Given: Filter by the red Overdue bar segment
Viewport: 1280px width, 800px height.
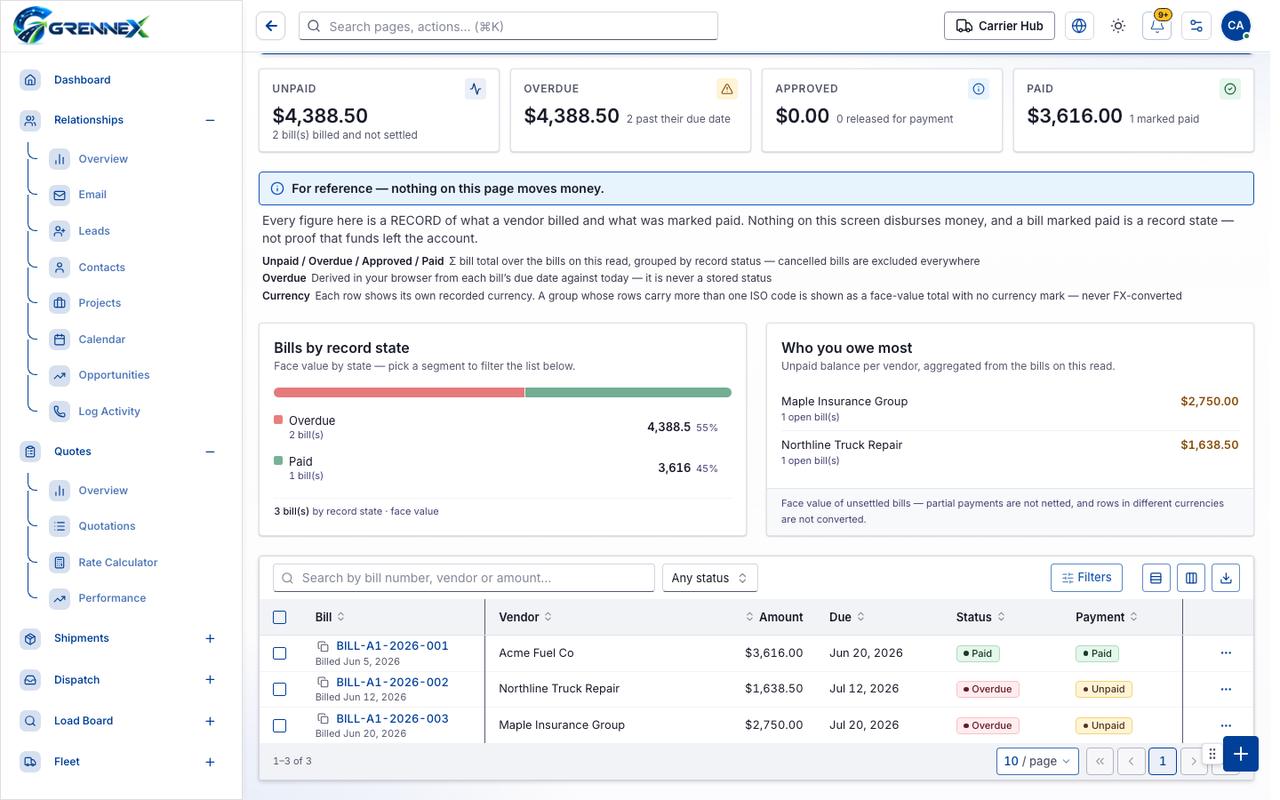Looking at the screenshot, I should point(399,393).
